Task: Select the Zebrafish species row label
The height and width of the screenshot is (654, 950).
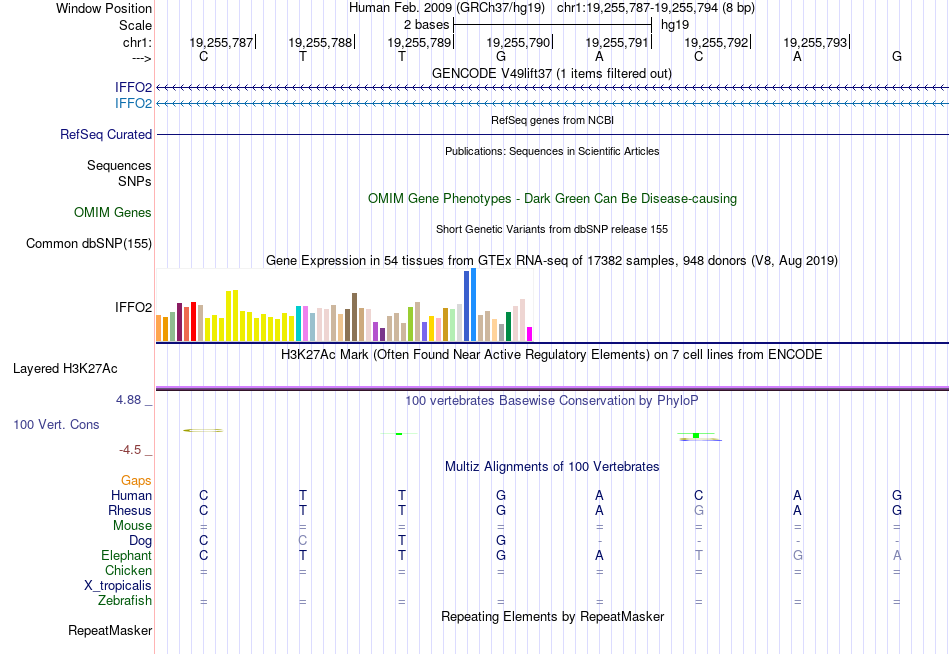Action: pyautogui.click(x=125, y=601)
